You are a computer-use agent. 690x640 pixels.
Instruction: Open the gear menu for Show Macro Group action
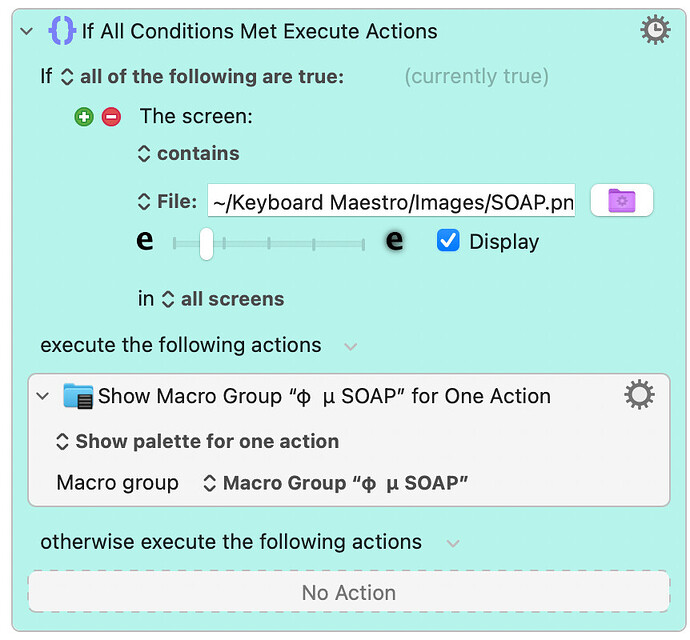coord(639,395)
